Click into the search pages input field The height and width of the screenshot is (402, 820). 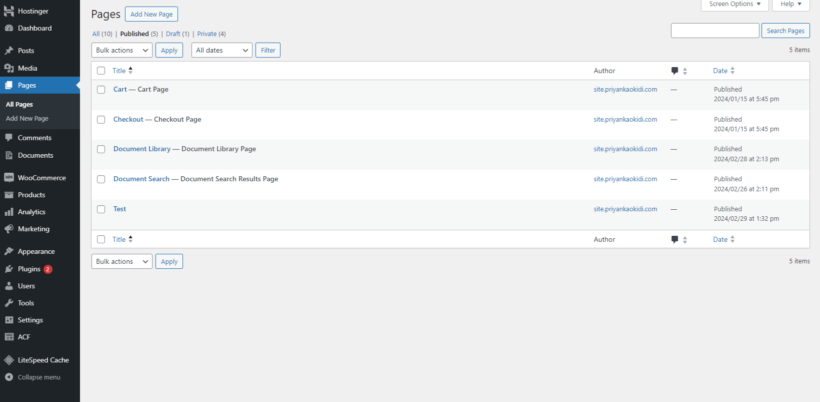click(715, 31)
